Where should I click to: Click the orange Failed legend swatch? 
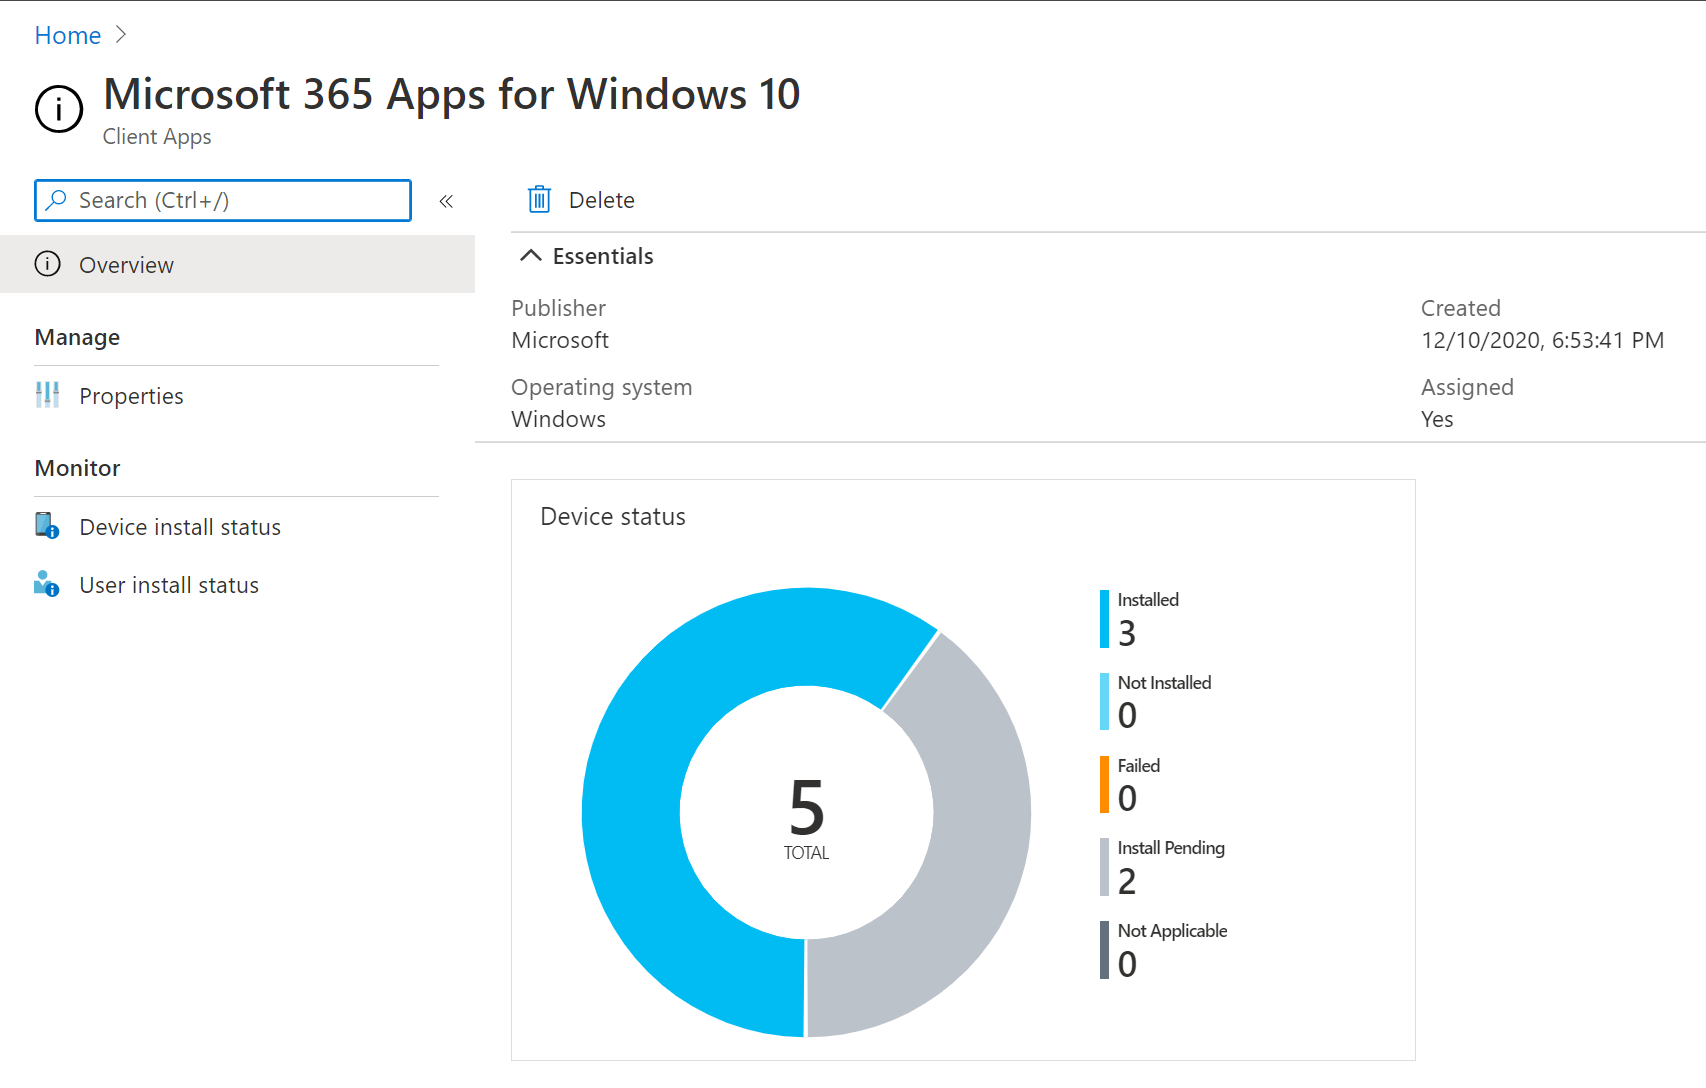tap(1104, 785)
